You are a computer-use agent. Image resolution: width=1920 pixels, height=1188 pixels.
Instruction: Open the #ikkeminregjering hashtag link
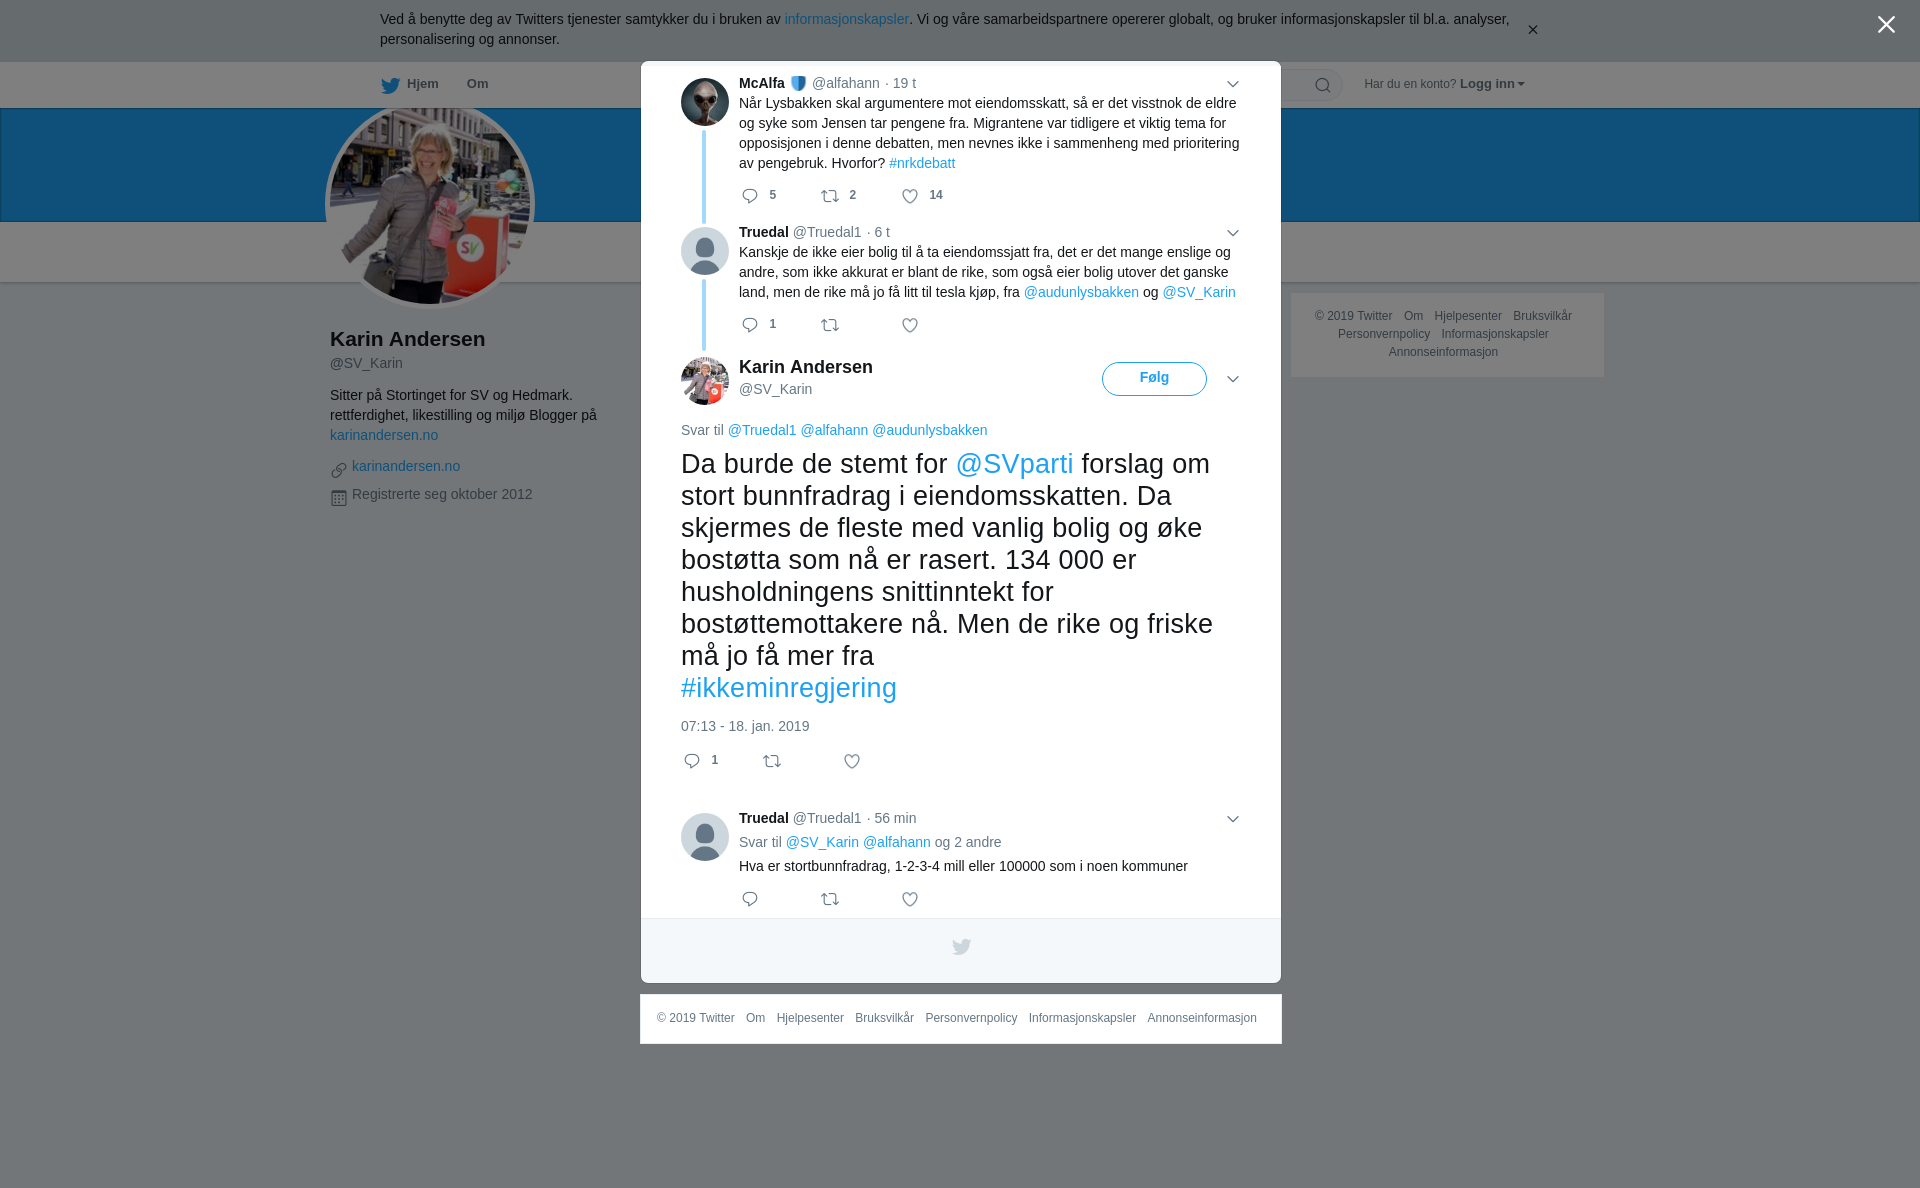pos(789,688)
